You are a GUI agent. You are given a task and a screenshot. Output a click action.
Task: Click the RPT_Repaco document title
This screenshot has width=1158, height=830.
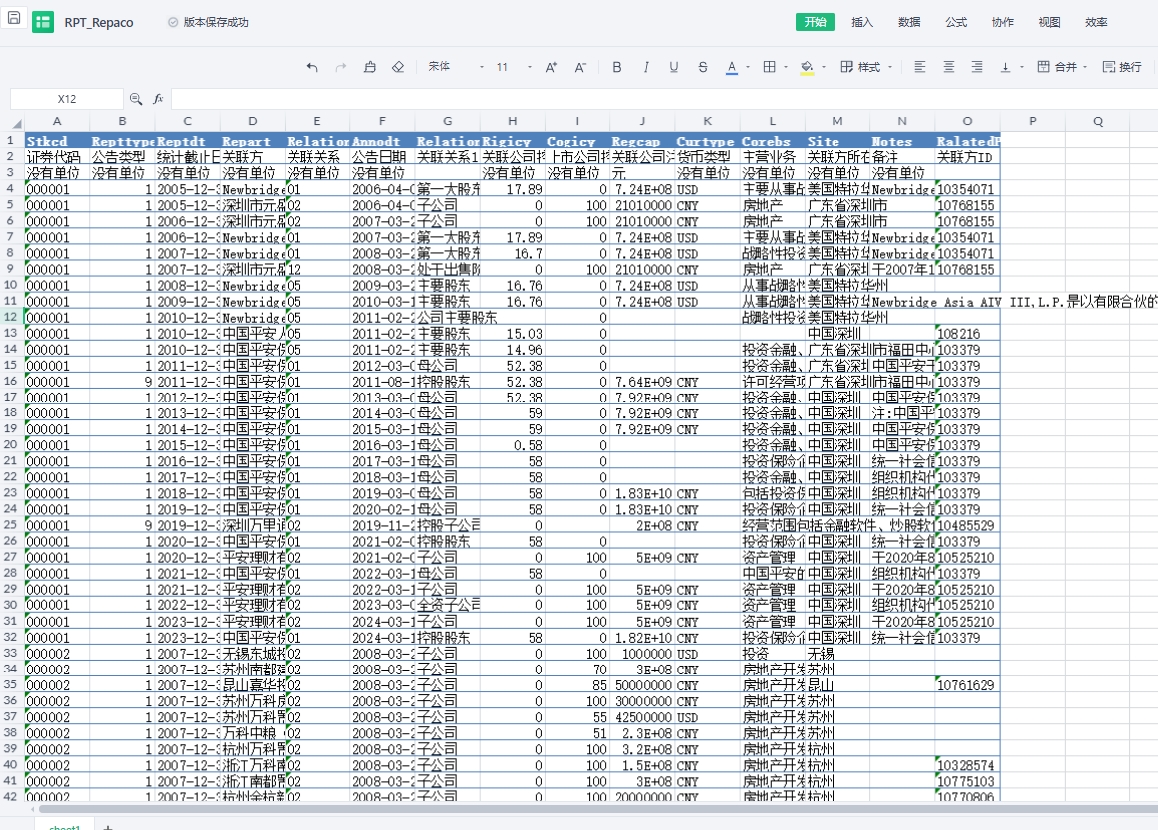99,23
